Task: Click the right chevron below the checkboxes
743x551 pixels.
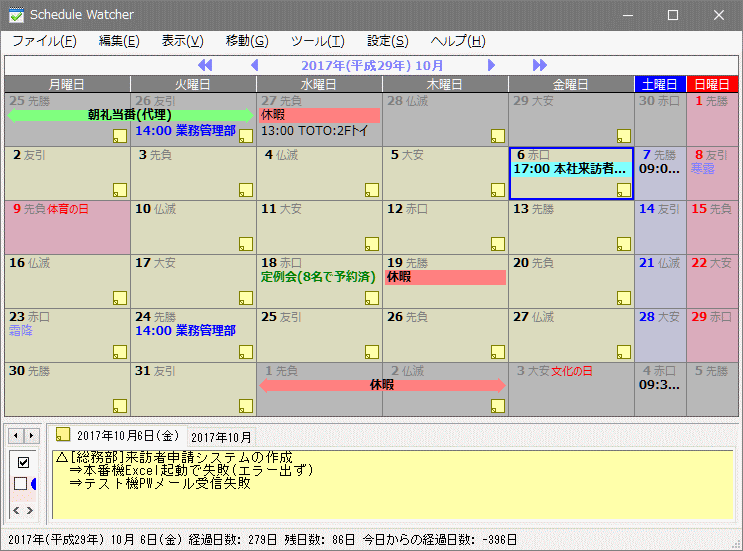Action: pos(30,510)
